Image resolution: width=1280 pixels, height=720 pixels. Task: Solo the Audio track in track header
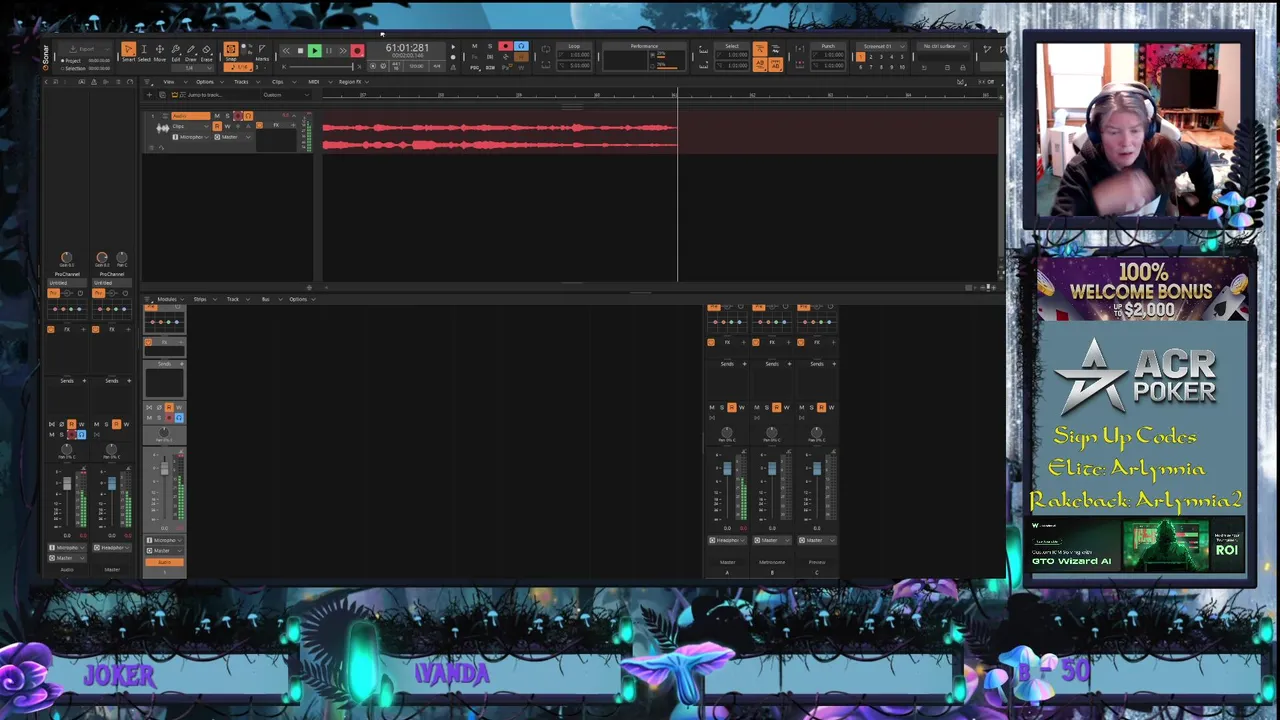click(x=227, y=116)
